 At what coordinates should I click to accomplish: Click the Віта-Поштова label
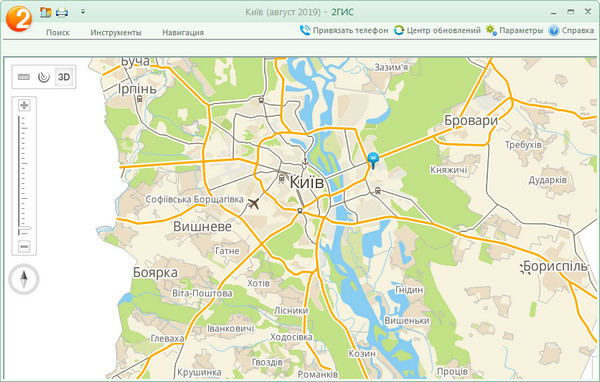202,293
